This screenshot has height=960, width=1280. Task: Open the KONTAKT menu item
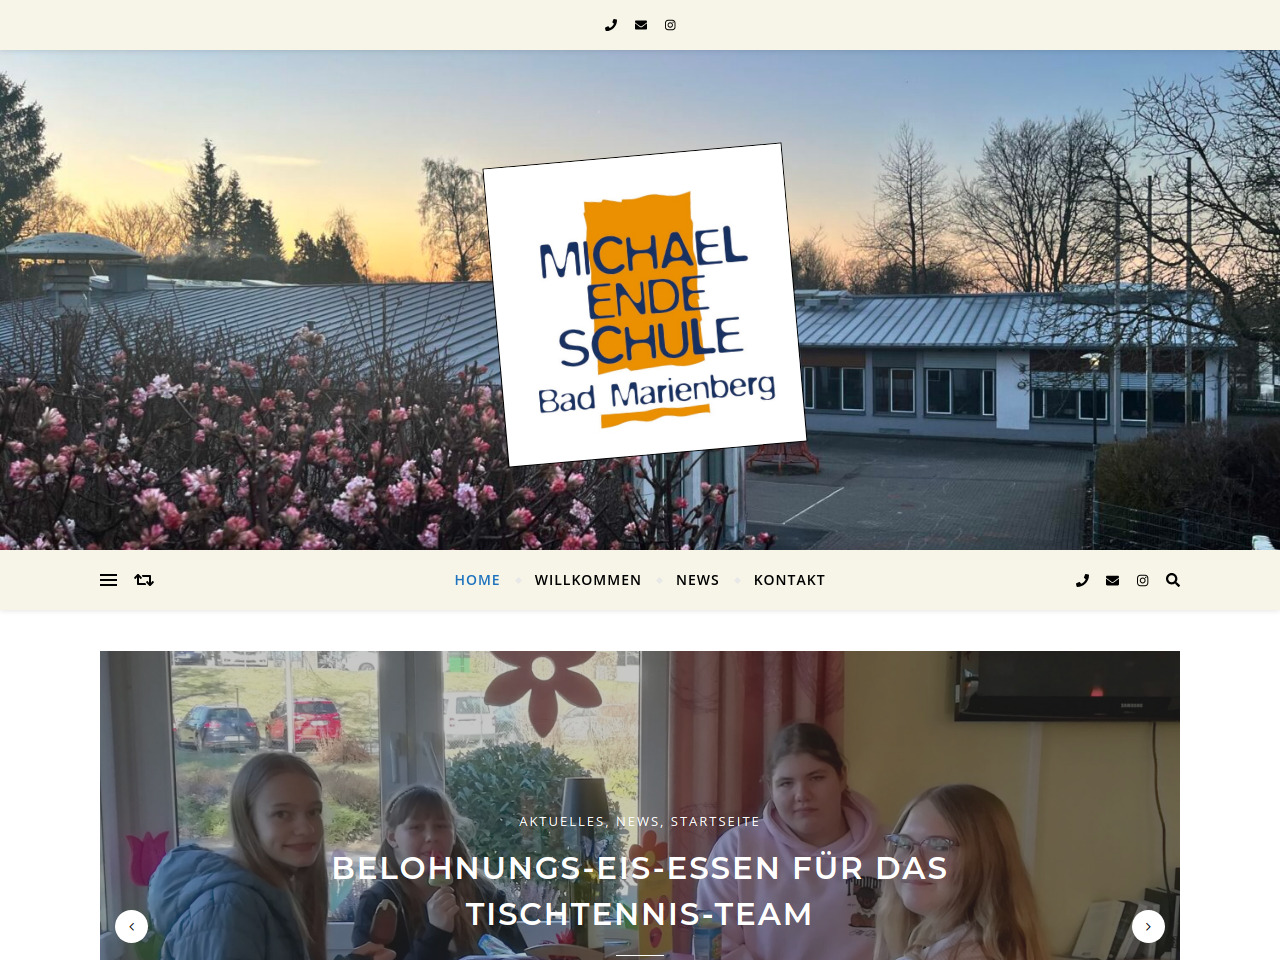point(789,580)
